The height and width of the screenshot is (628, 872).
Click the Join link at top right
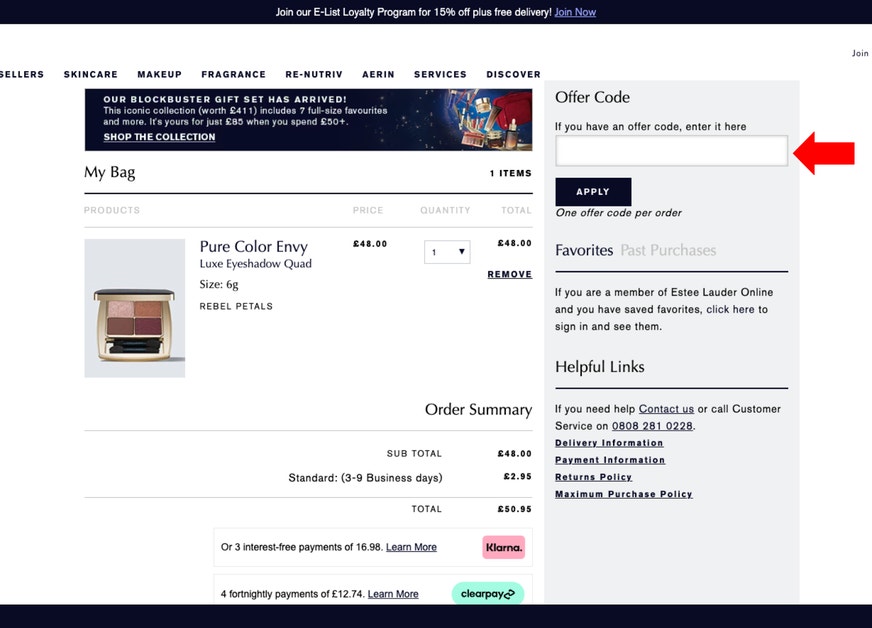tap(860, 53)
